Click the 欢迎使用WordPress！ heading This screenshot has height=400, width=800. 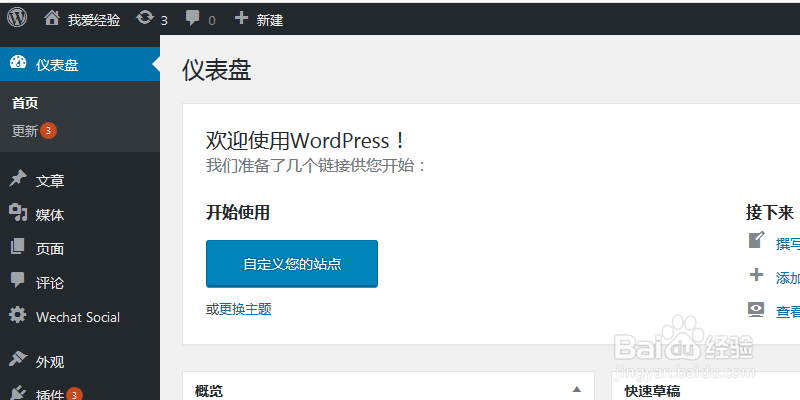click(306, 141)
